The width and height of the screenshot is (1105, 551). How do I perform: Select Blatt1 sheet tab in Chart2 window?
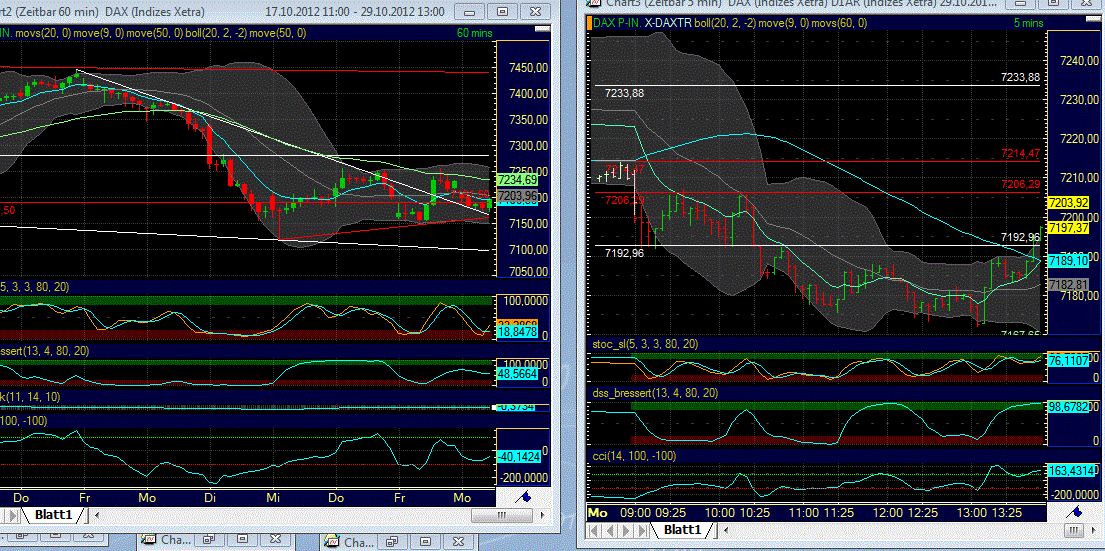pos(54,514)
